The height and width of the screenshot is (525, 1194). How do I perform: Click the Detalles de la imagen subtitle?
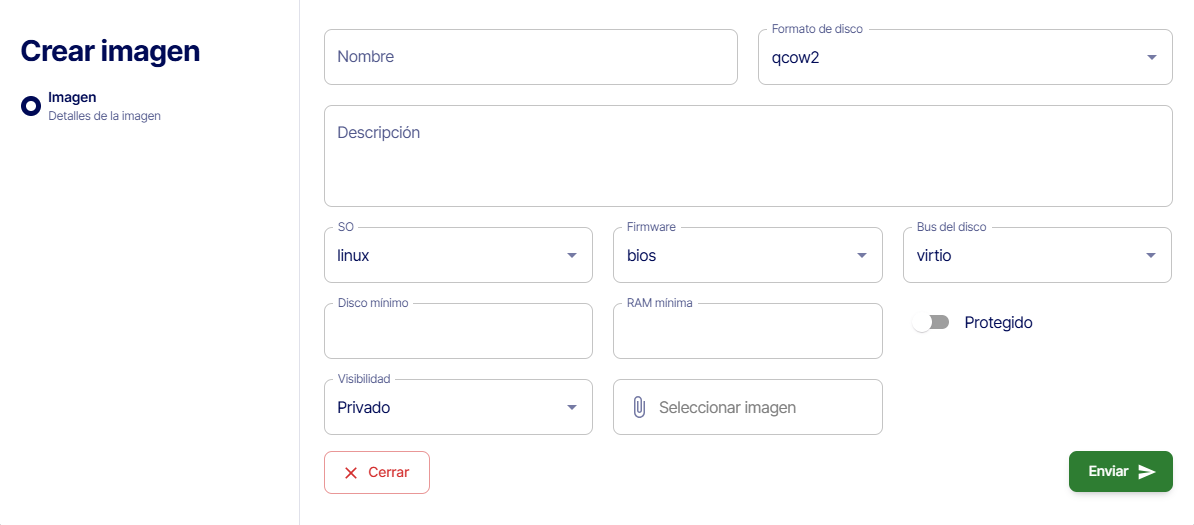[105, 116]
